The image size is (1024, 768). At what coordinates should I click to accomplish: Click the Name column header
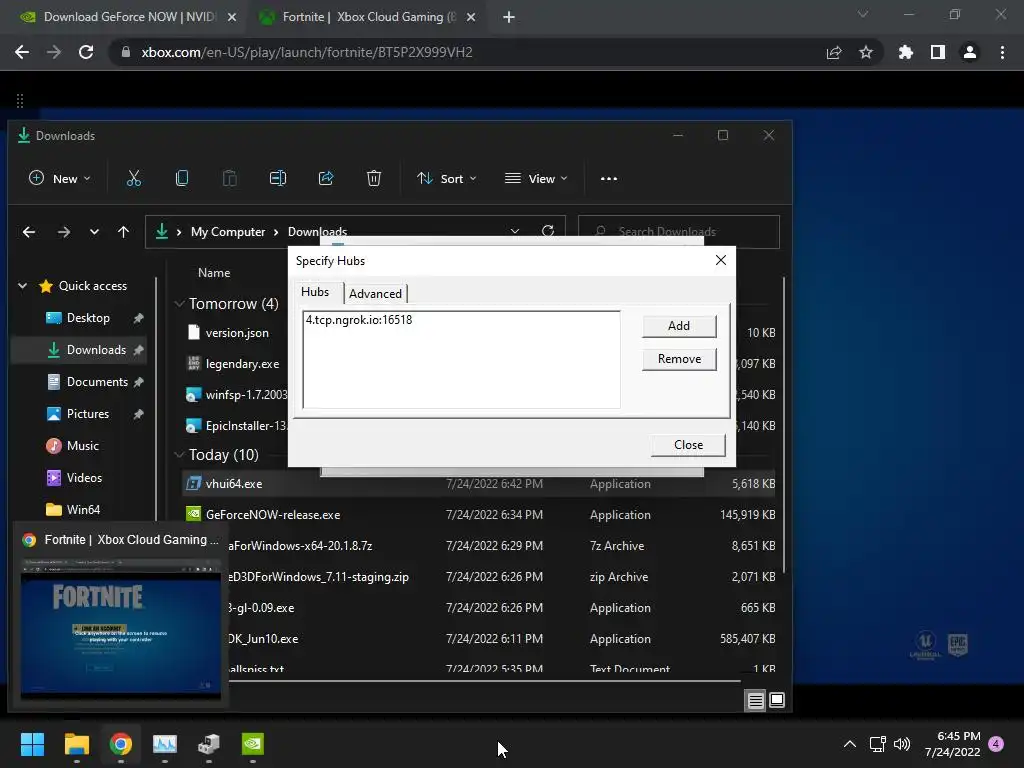coord(214,273)
